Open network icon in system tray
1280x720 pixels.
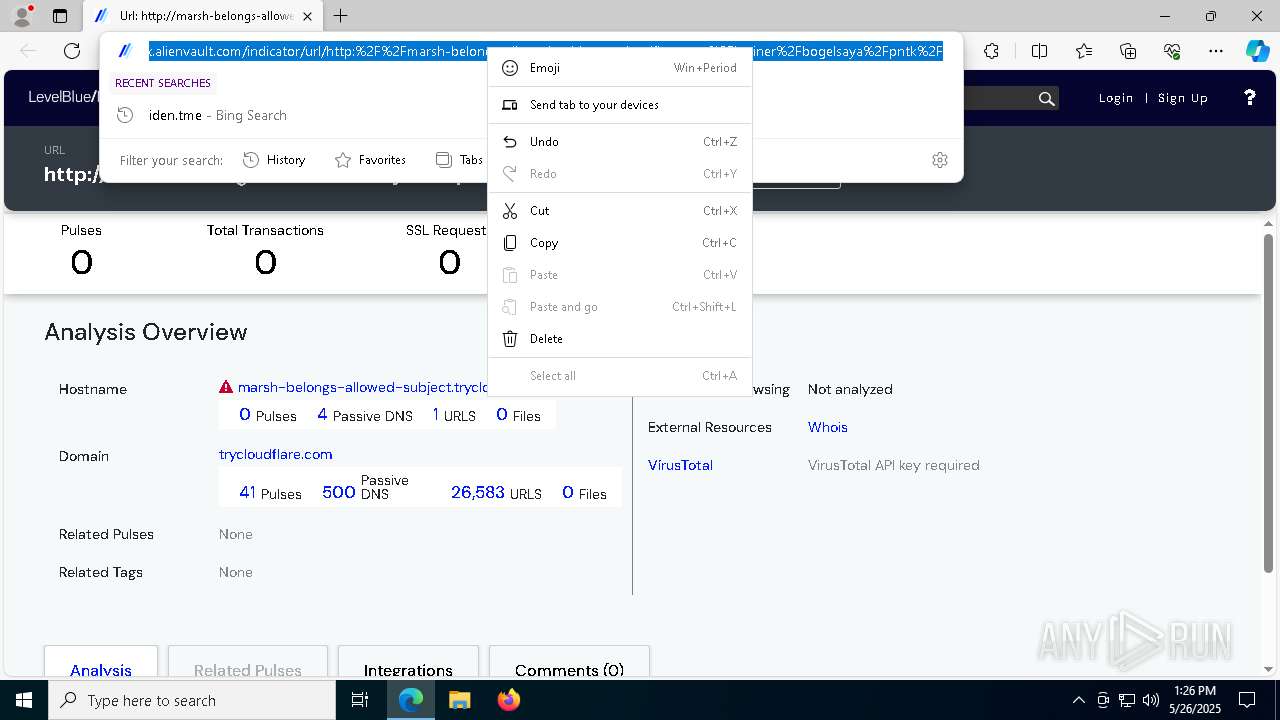[x=1127, y=700]
